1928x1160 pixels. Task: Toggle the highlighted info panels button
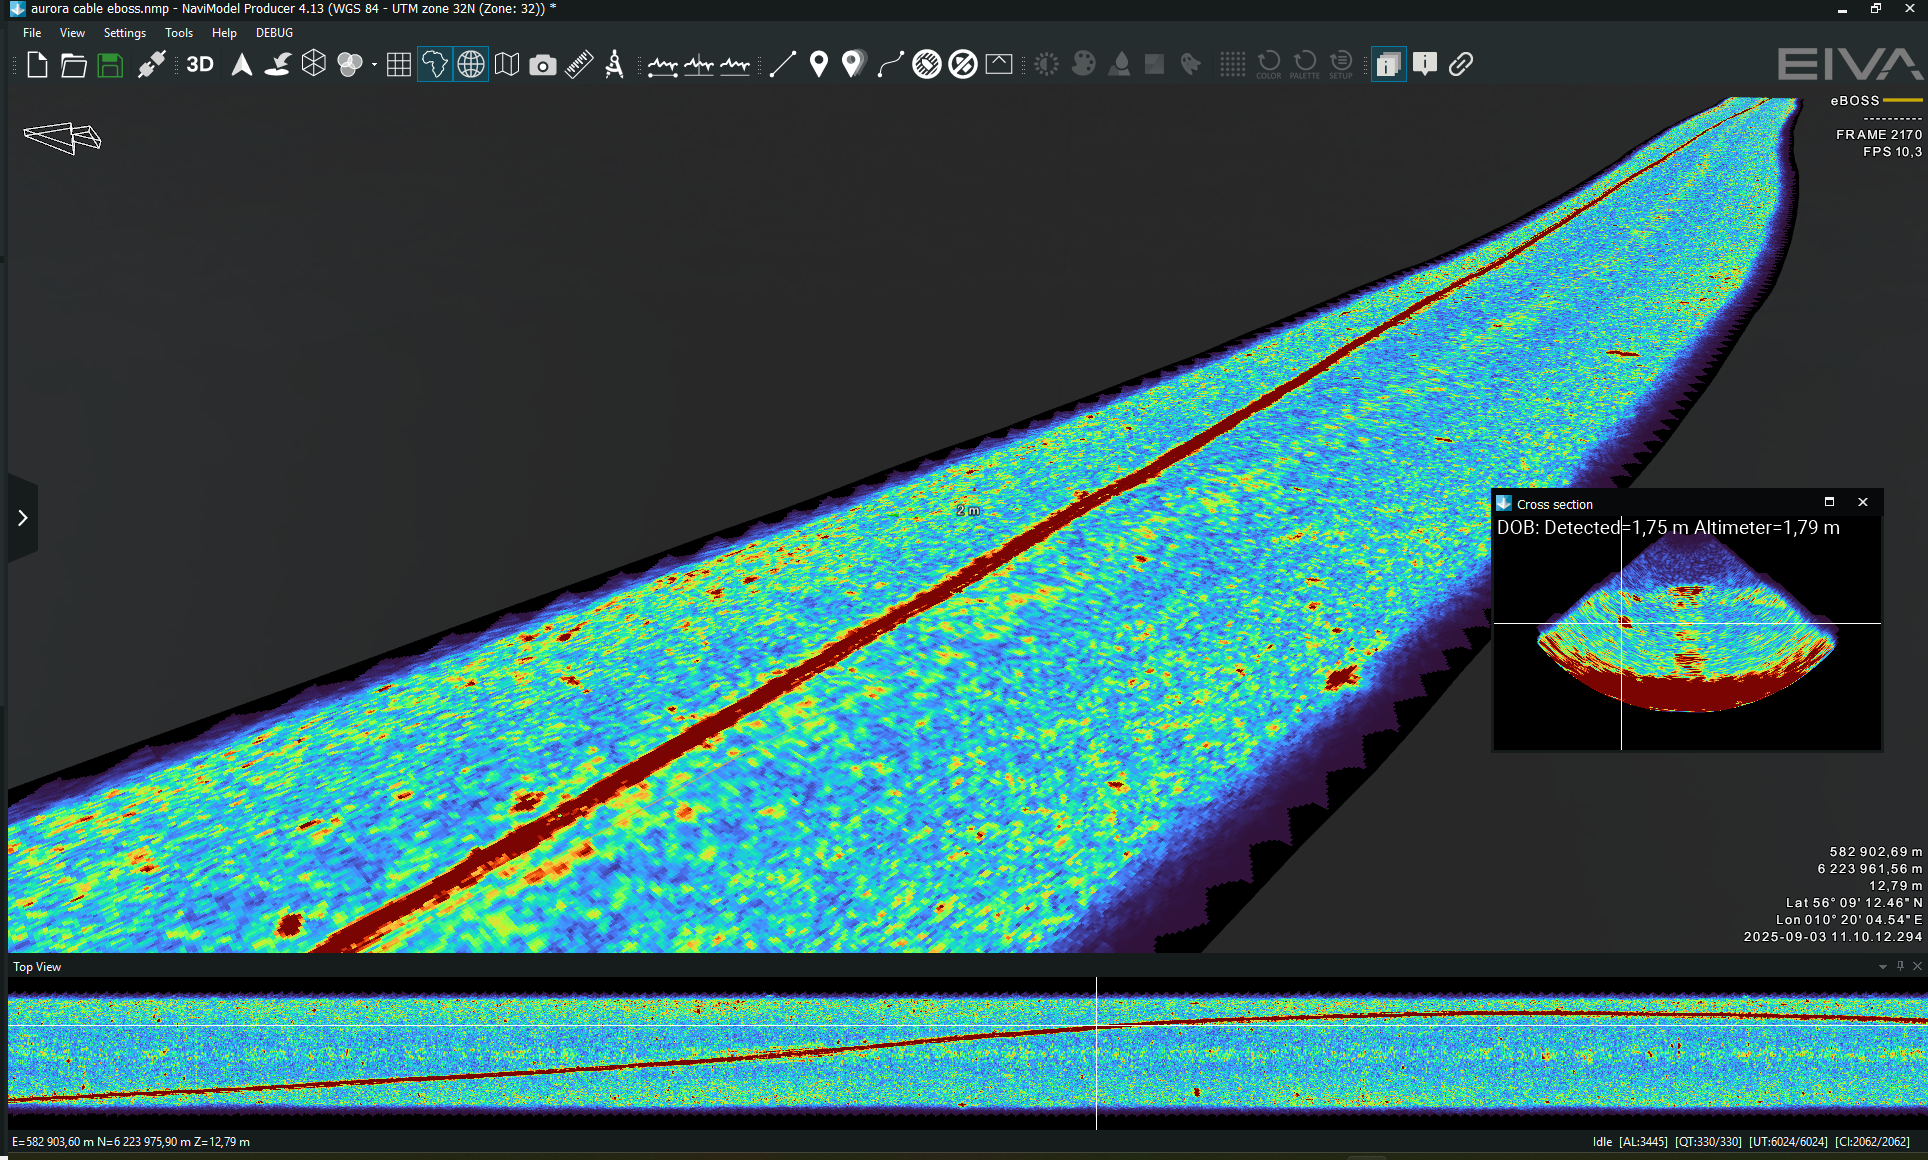(x=1390, y=63)
